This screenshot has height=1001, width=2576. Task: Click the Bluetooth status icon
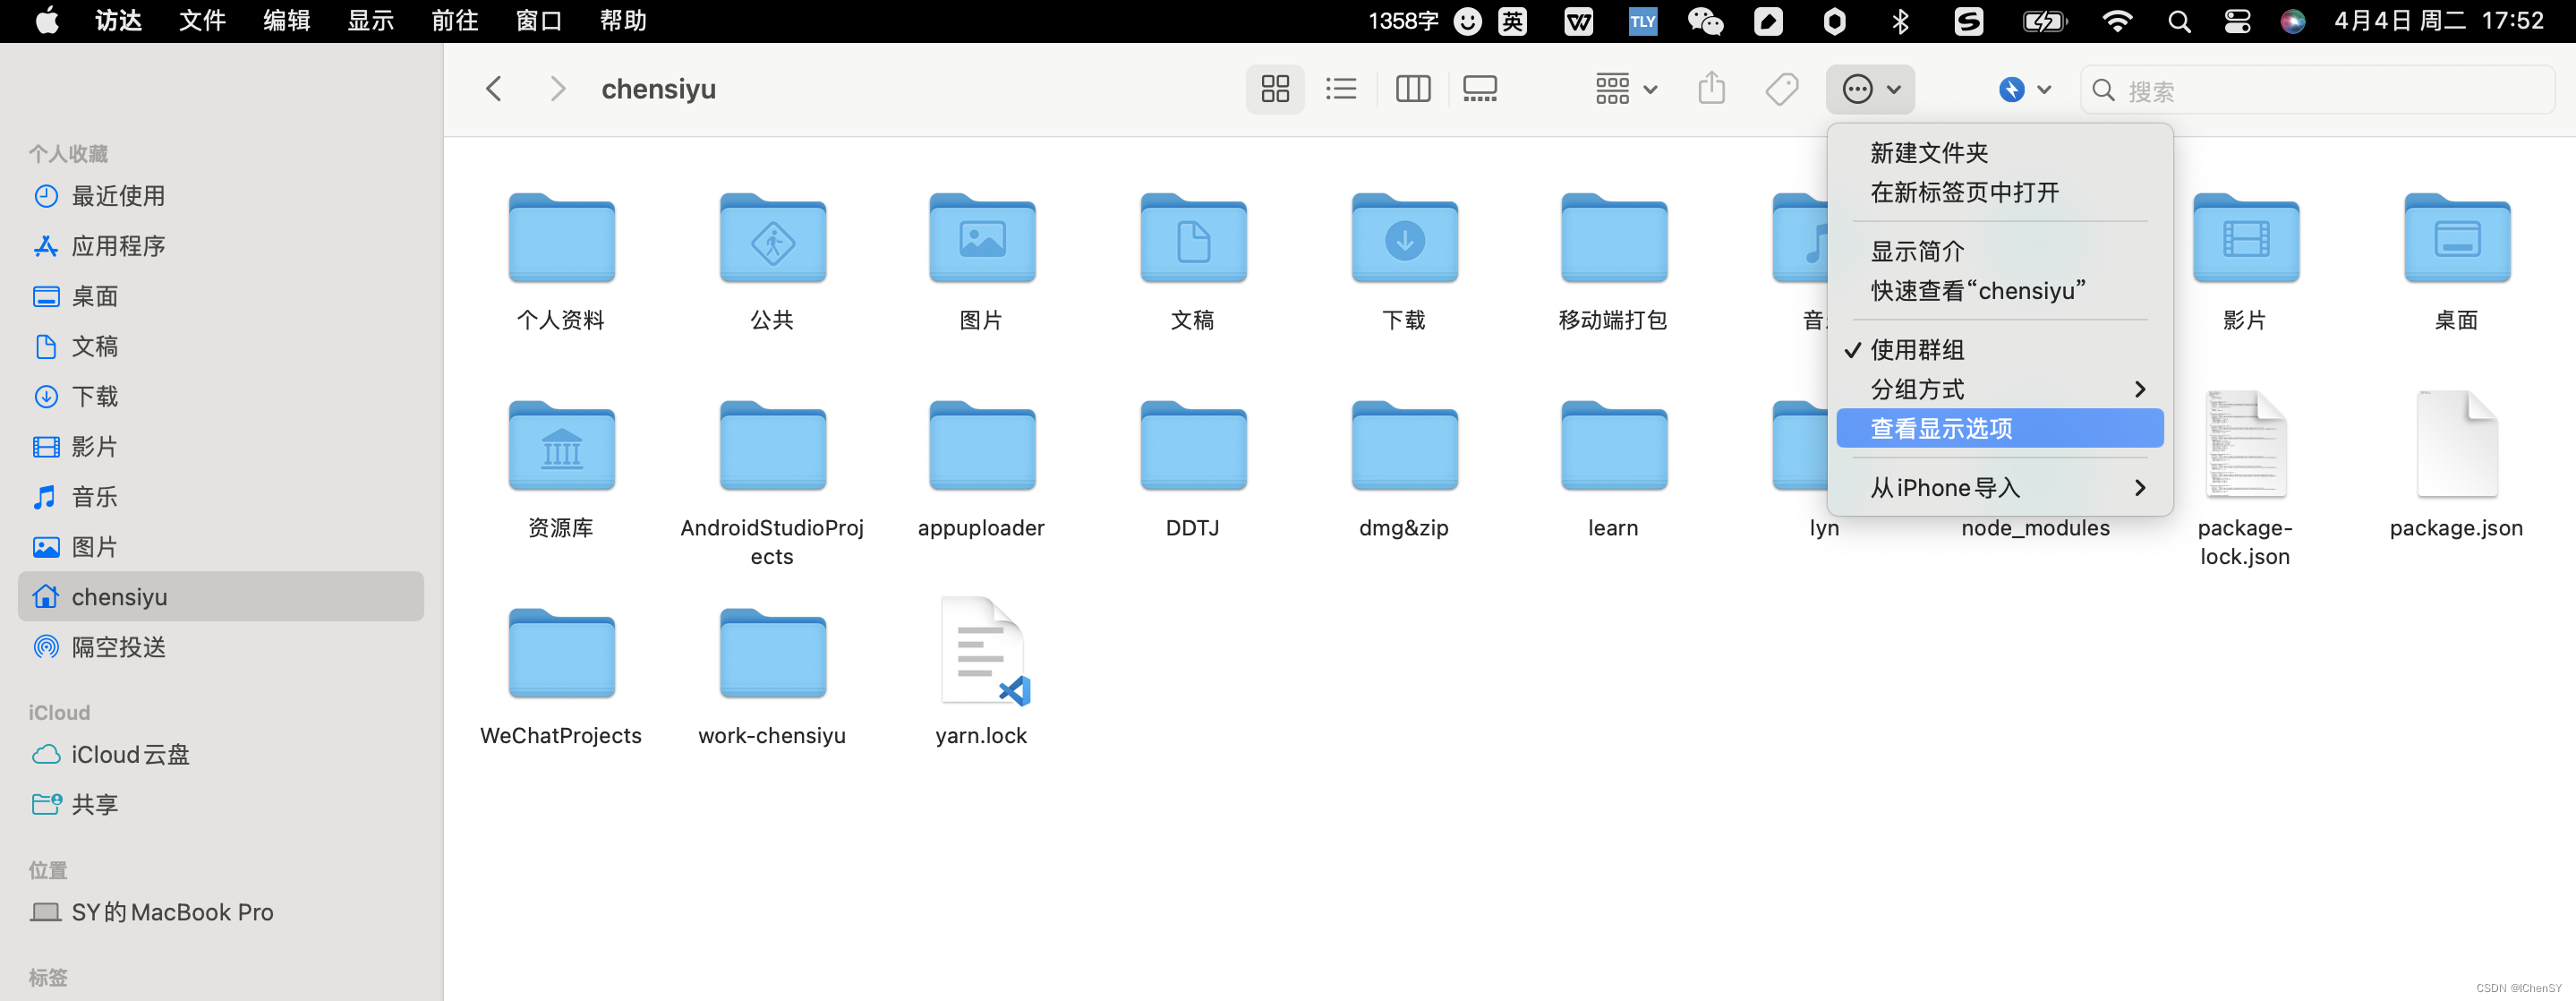[1900, 21]
